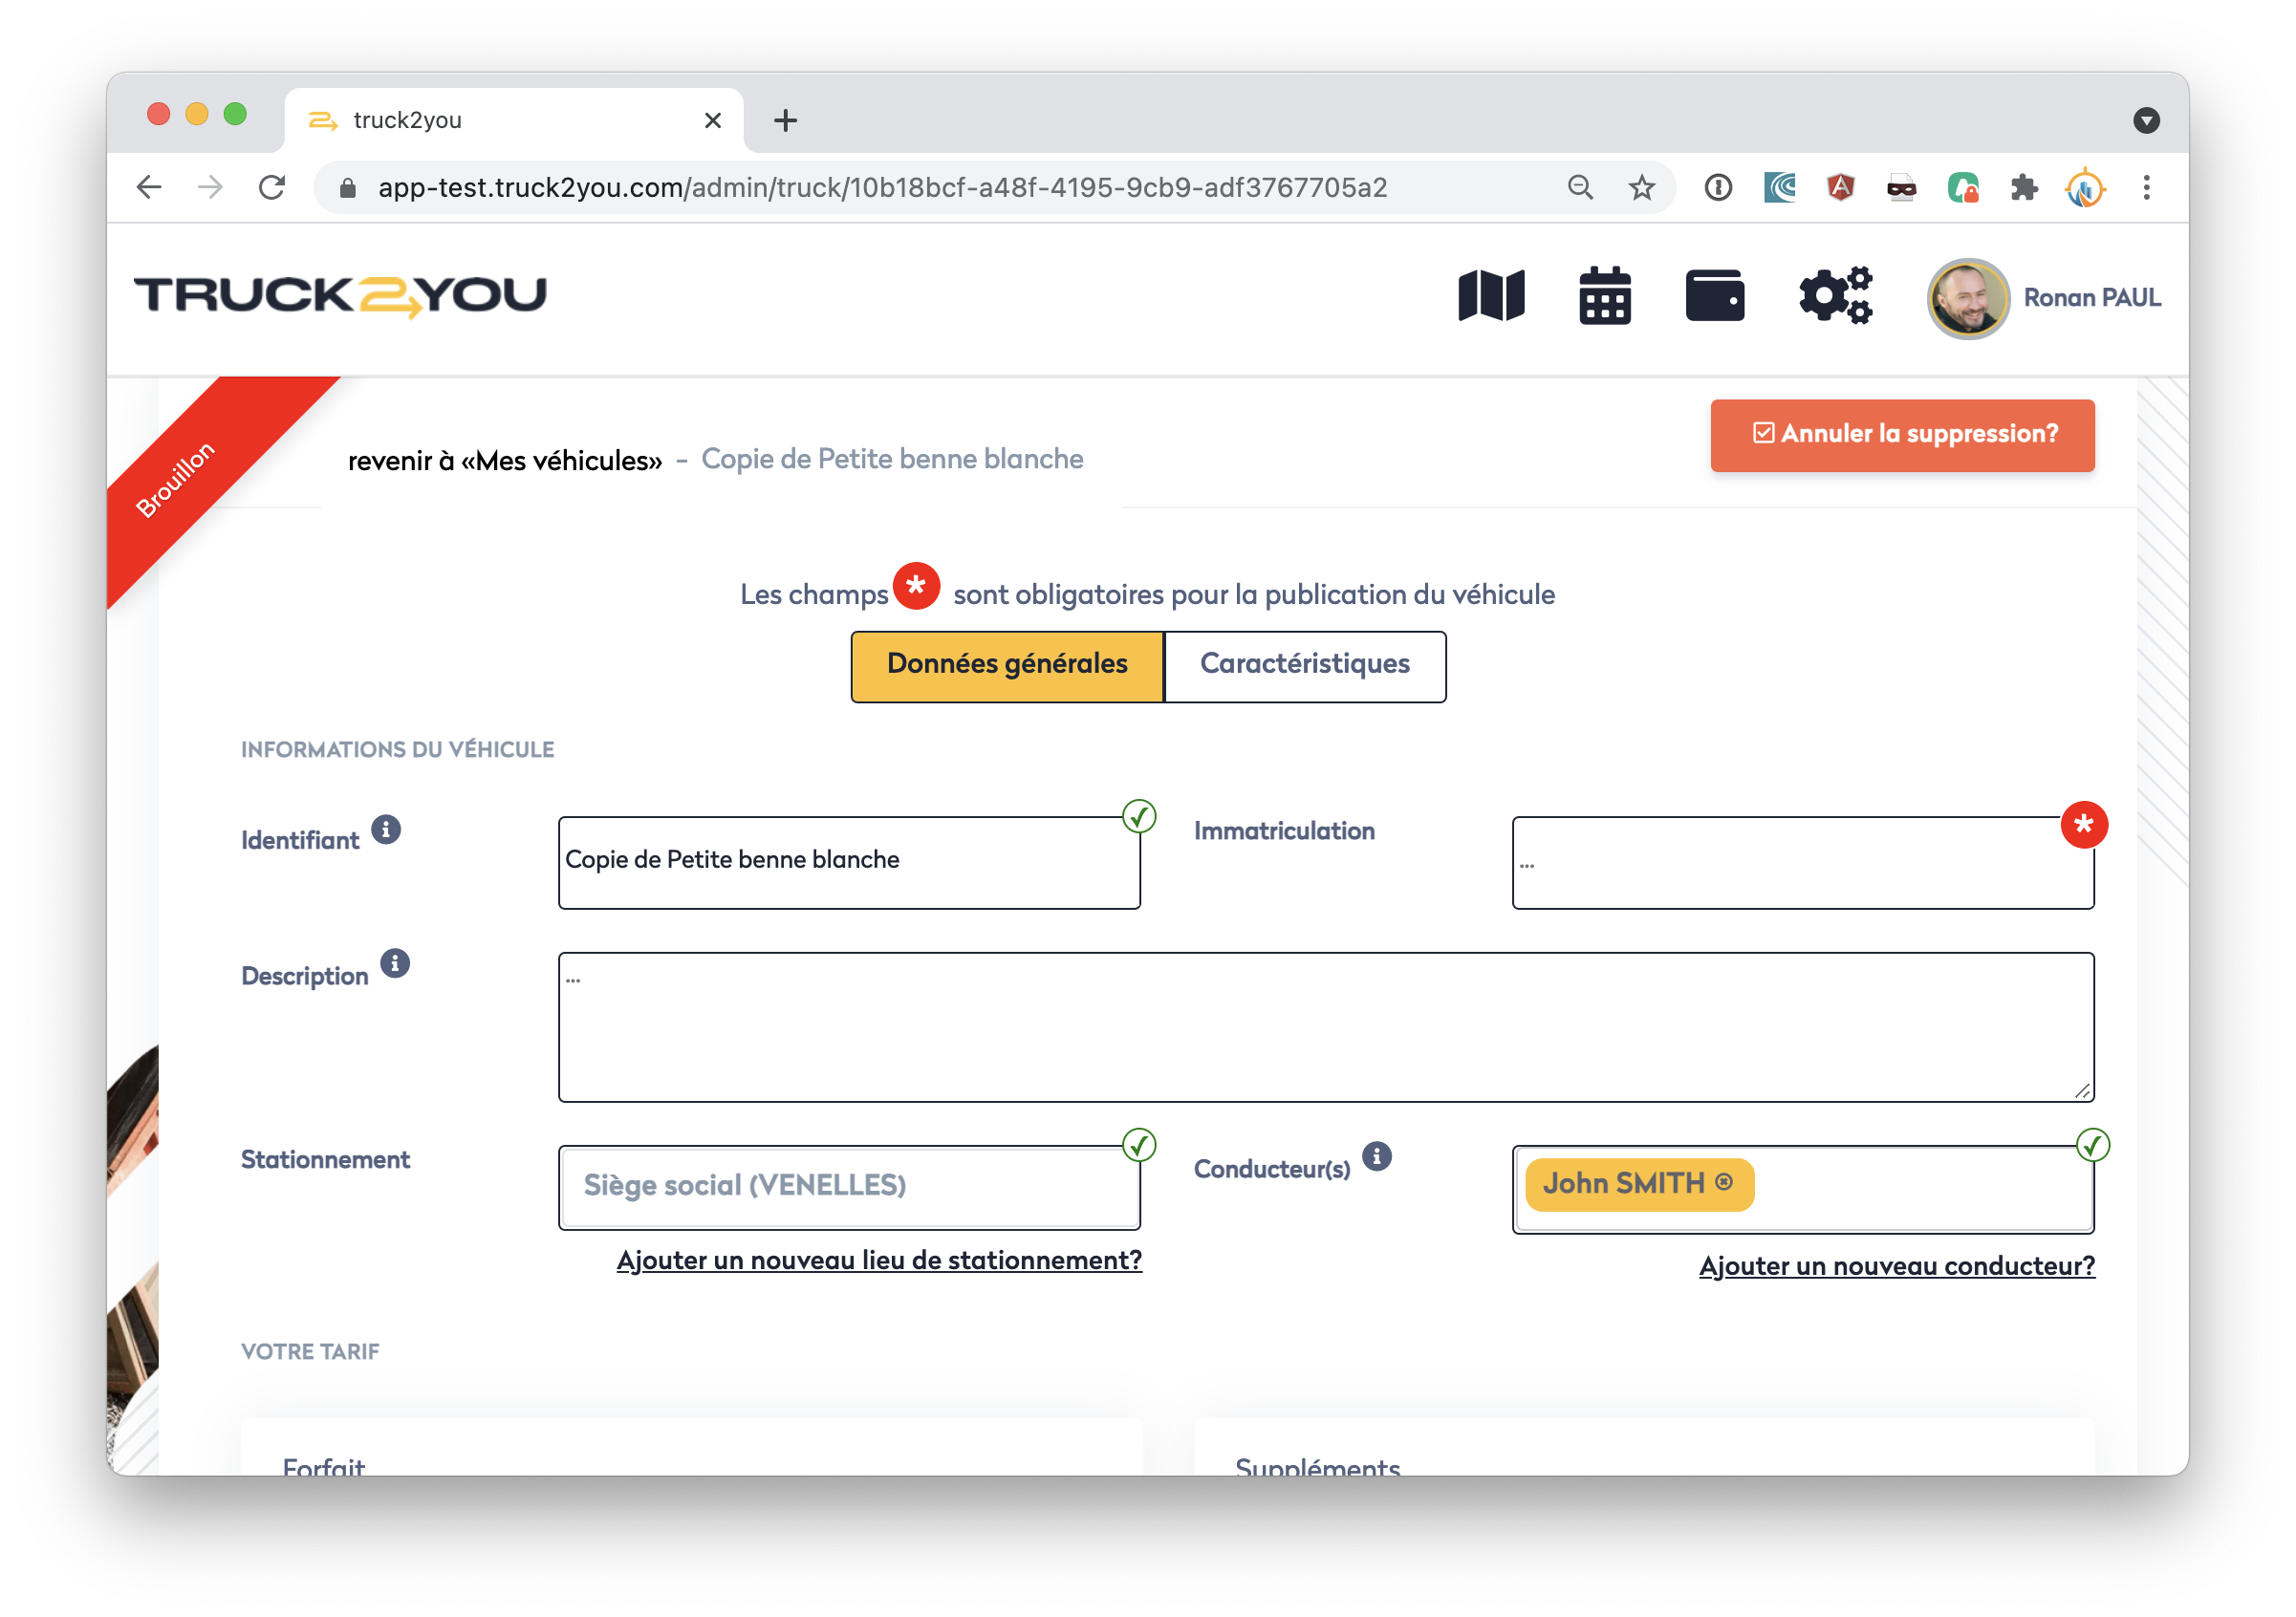Focus the Immatriculation input field
Viewport: 2296px width, 1617px height.
tap(1802, 863)
